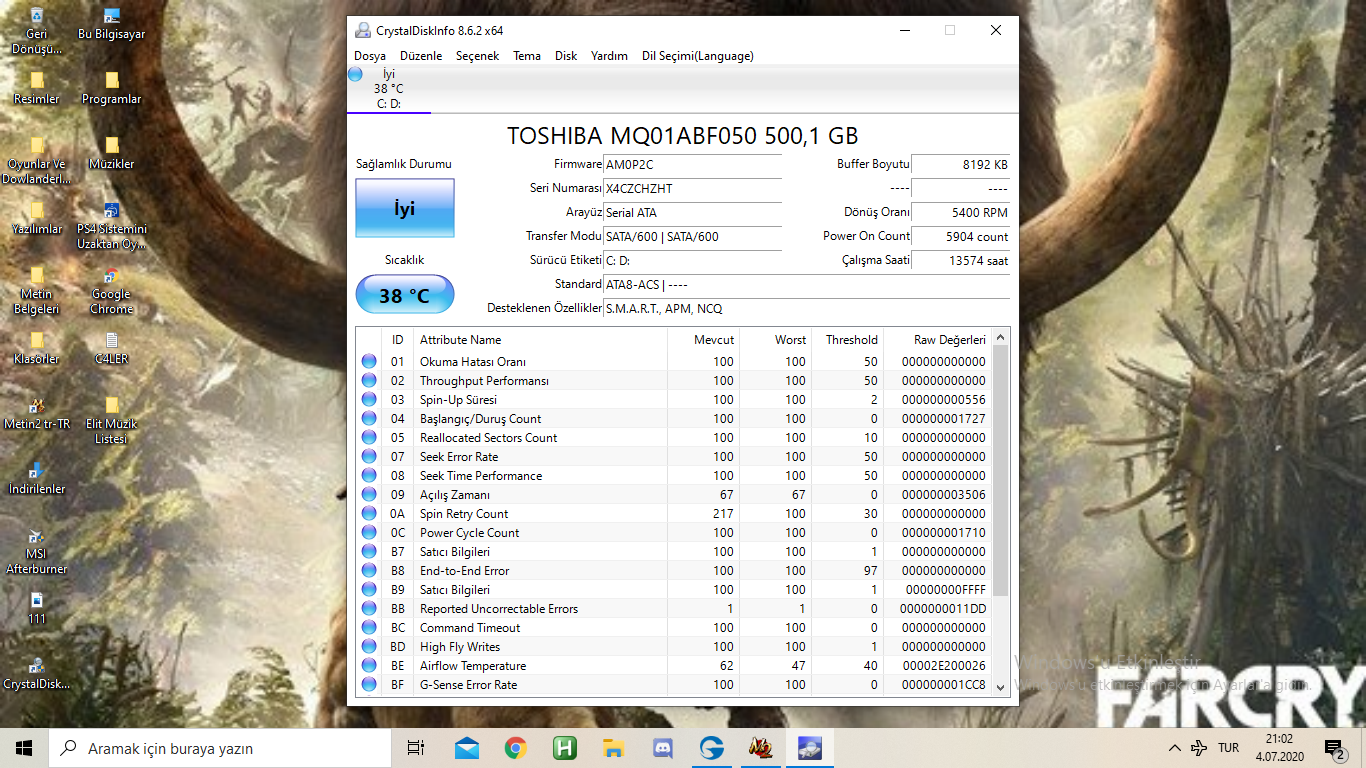The width and height of the screenshot is (1366, 768).
Task: Open the Yardım menu
Action: coord(609,56)
